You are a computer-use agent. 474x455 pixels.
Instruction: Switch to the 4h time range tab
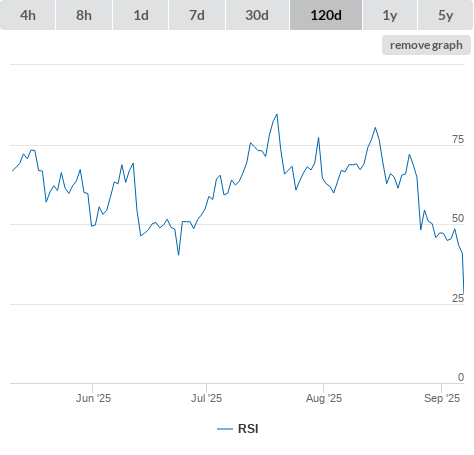pyautogui.click(x=28, y=15)
